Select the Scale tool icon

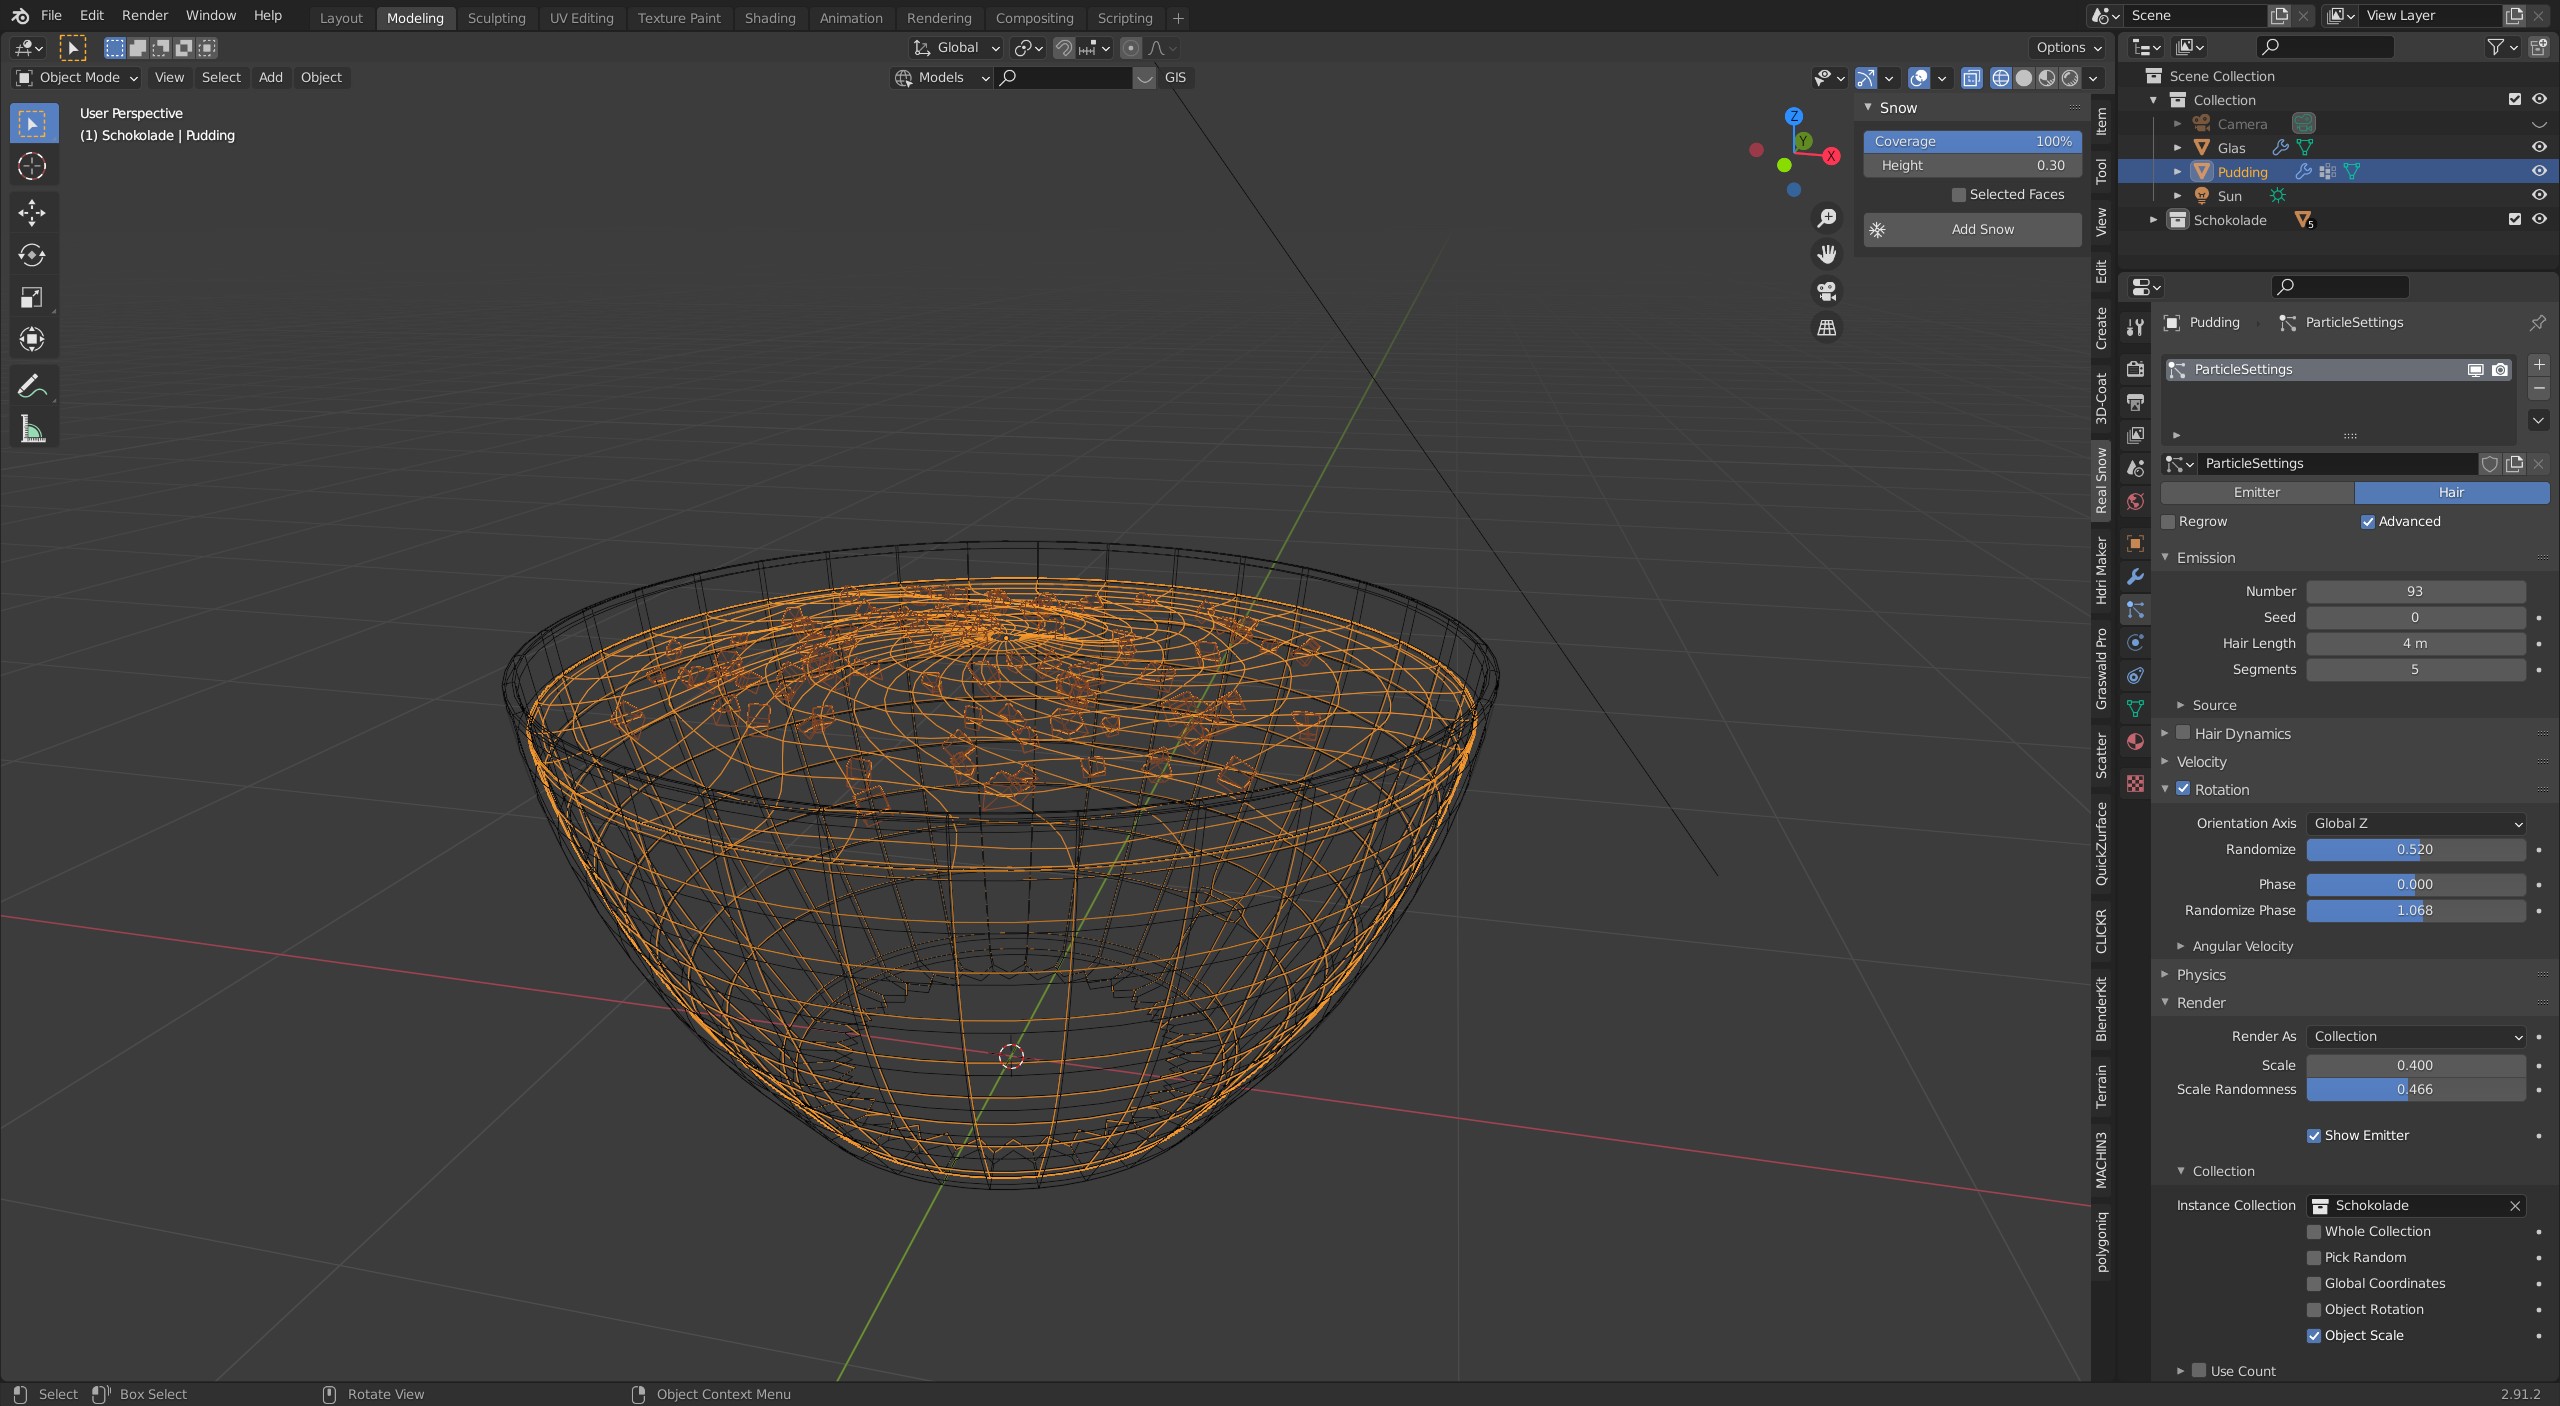pos(32,297)
